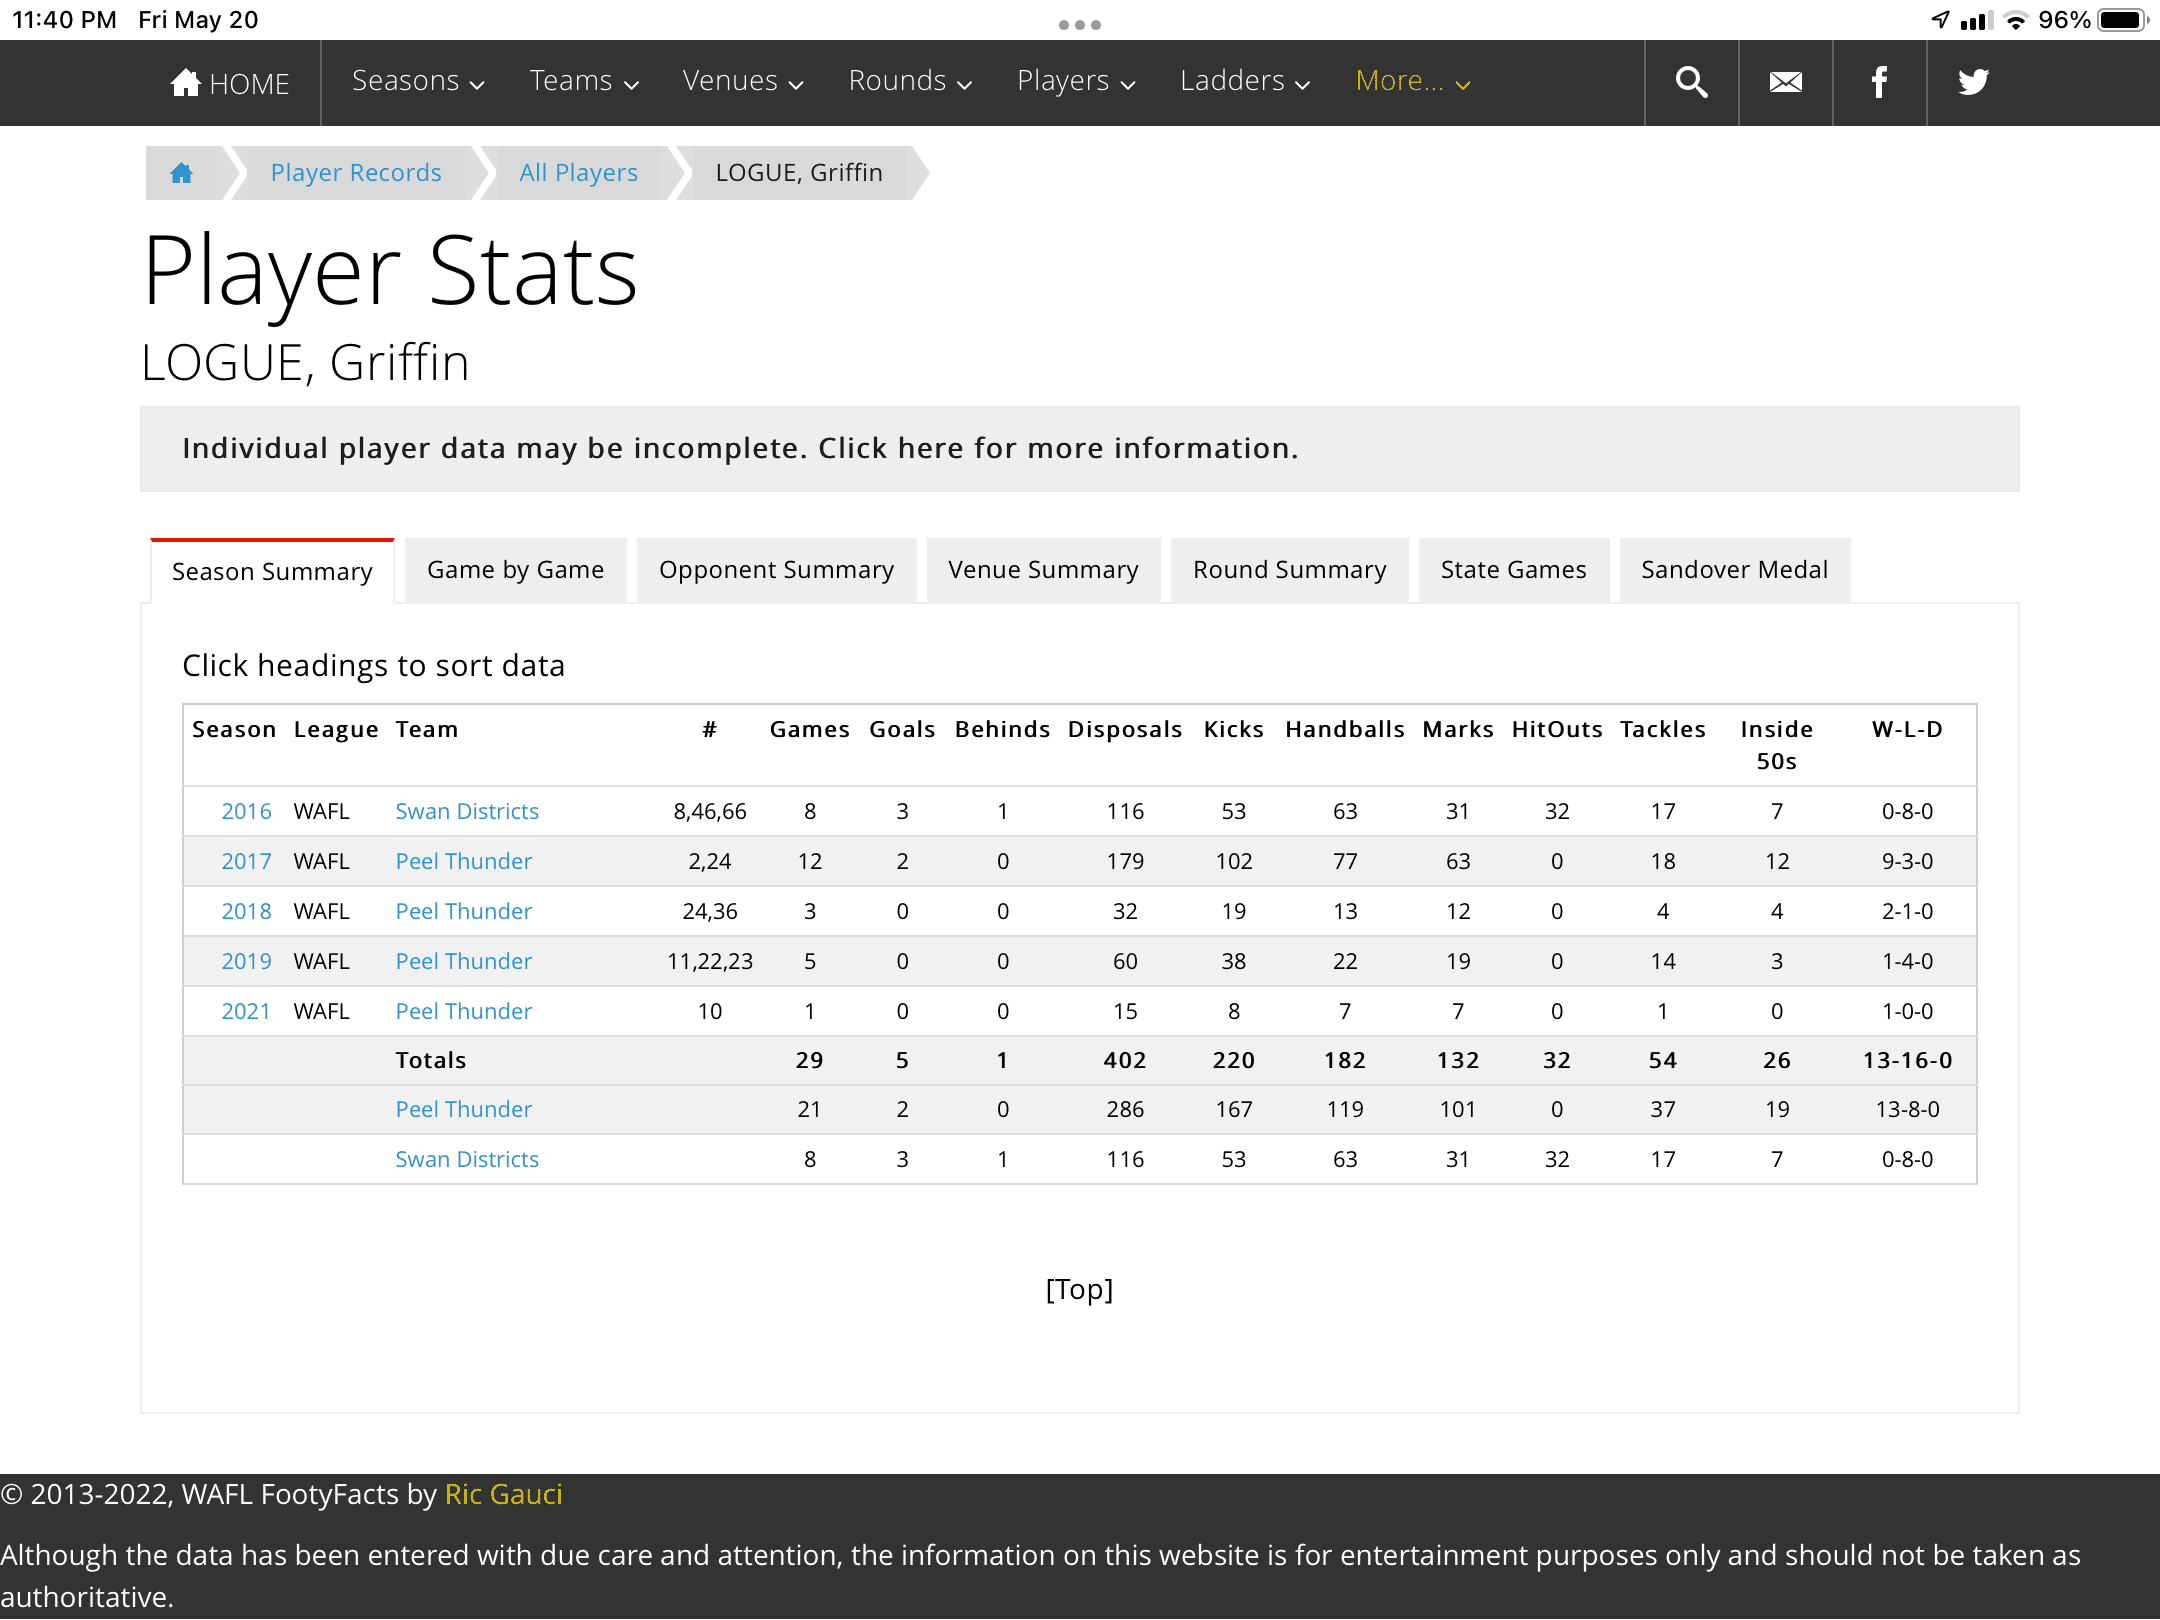The width and height of the screenshot is (2160, 1620).
Task: Open the 2021 season link
Action: pyautogui.click(x=246, y=1011)
